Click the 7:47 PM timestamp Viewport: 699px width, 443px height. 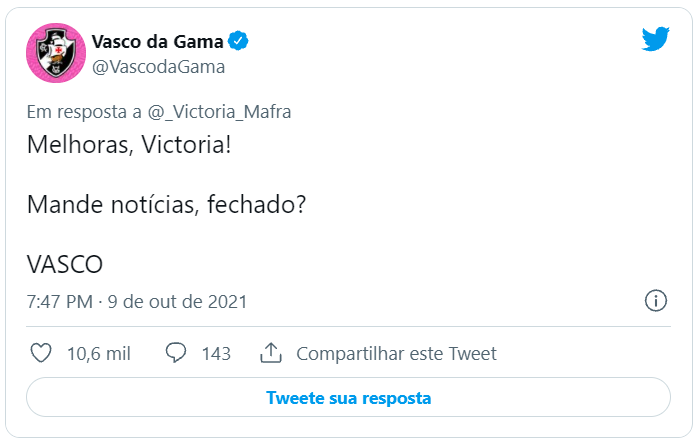coord(60,301)
